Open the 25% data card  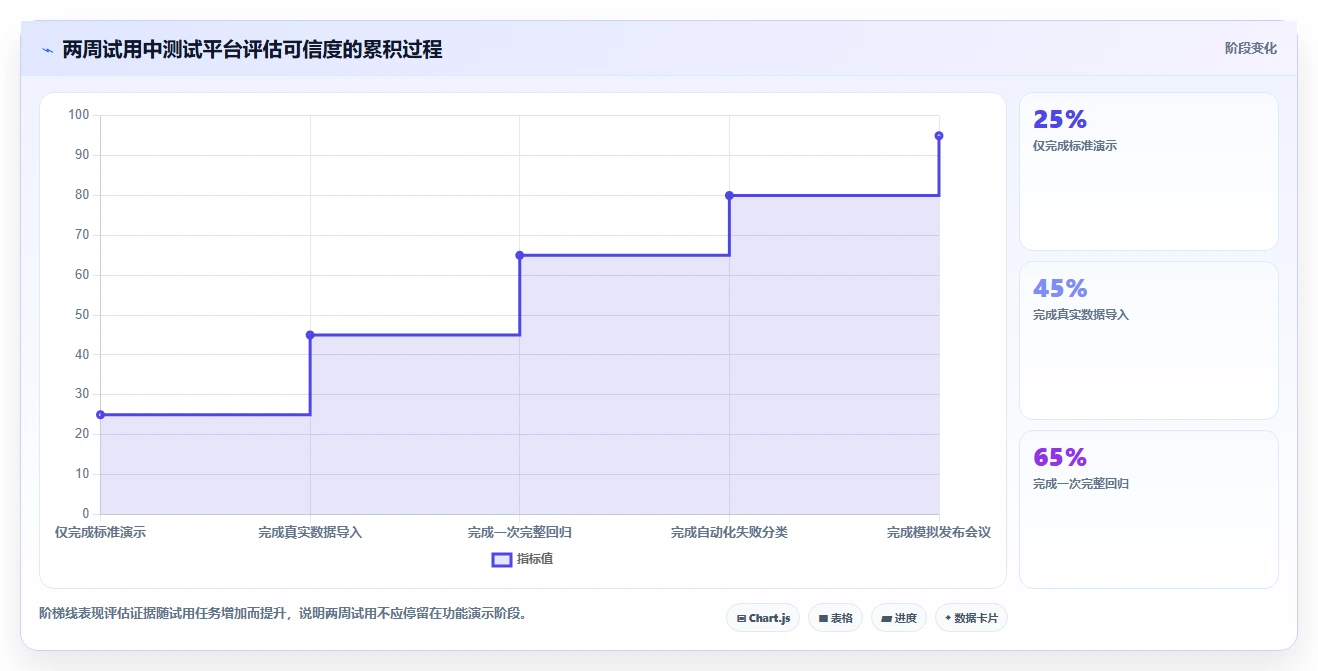(x=1148, y=171)
